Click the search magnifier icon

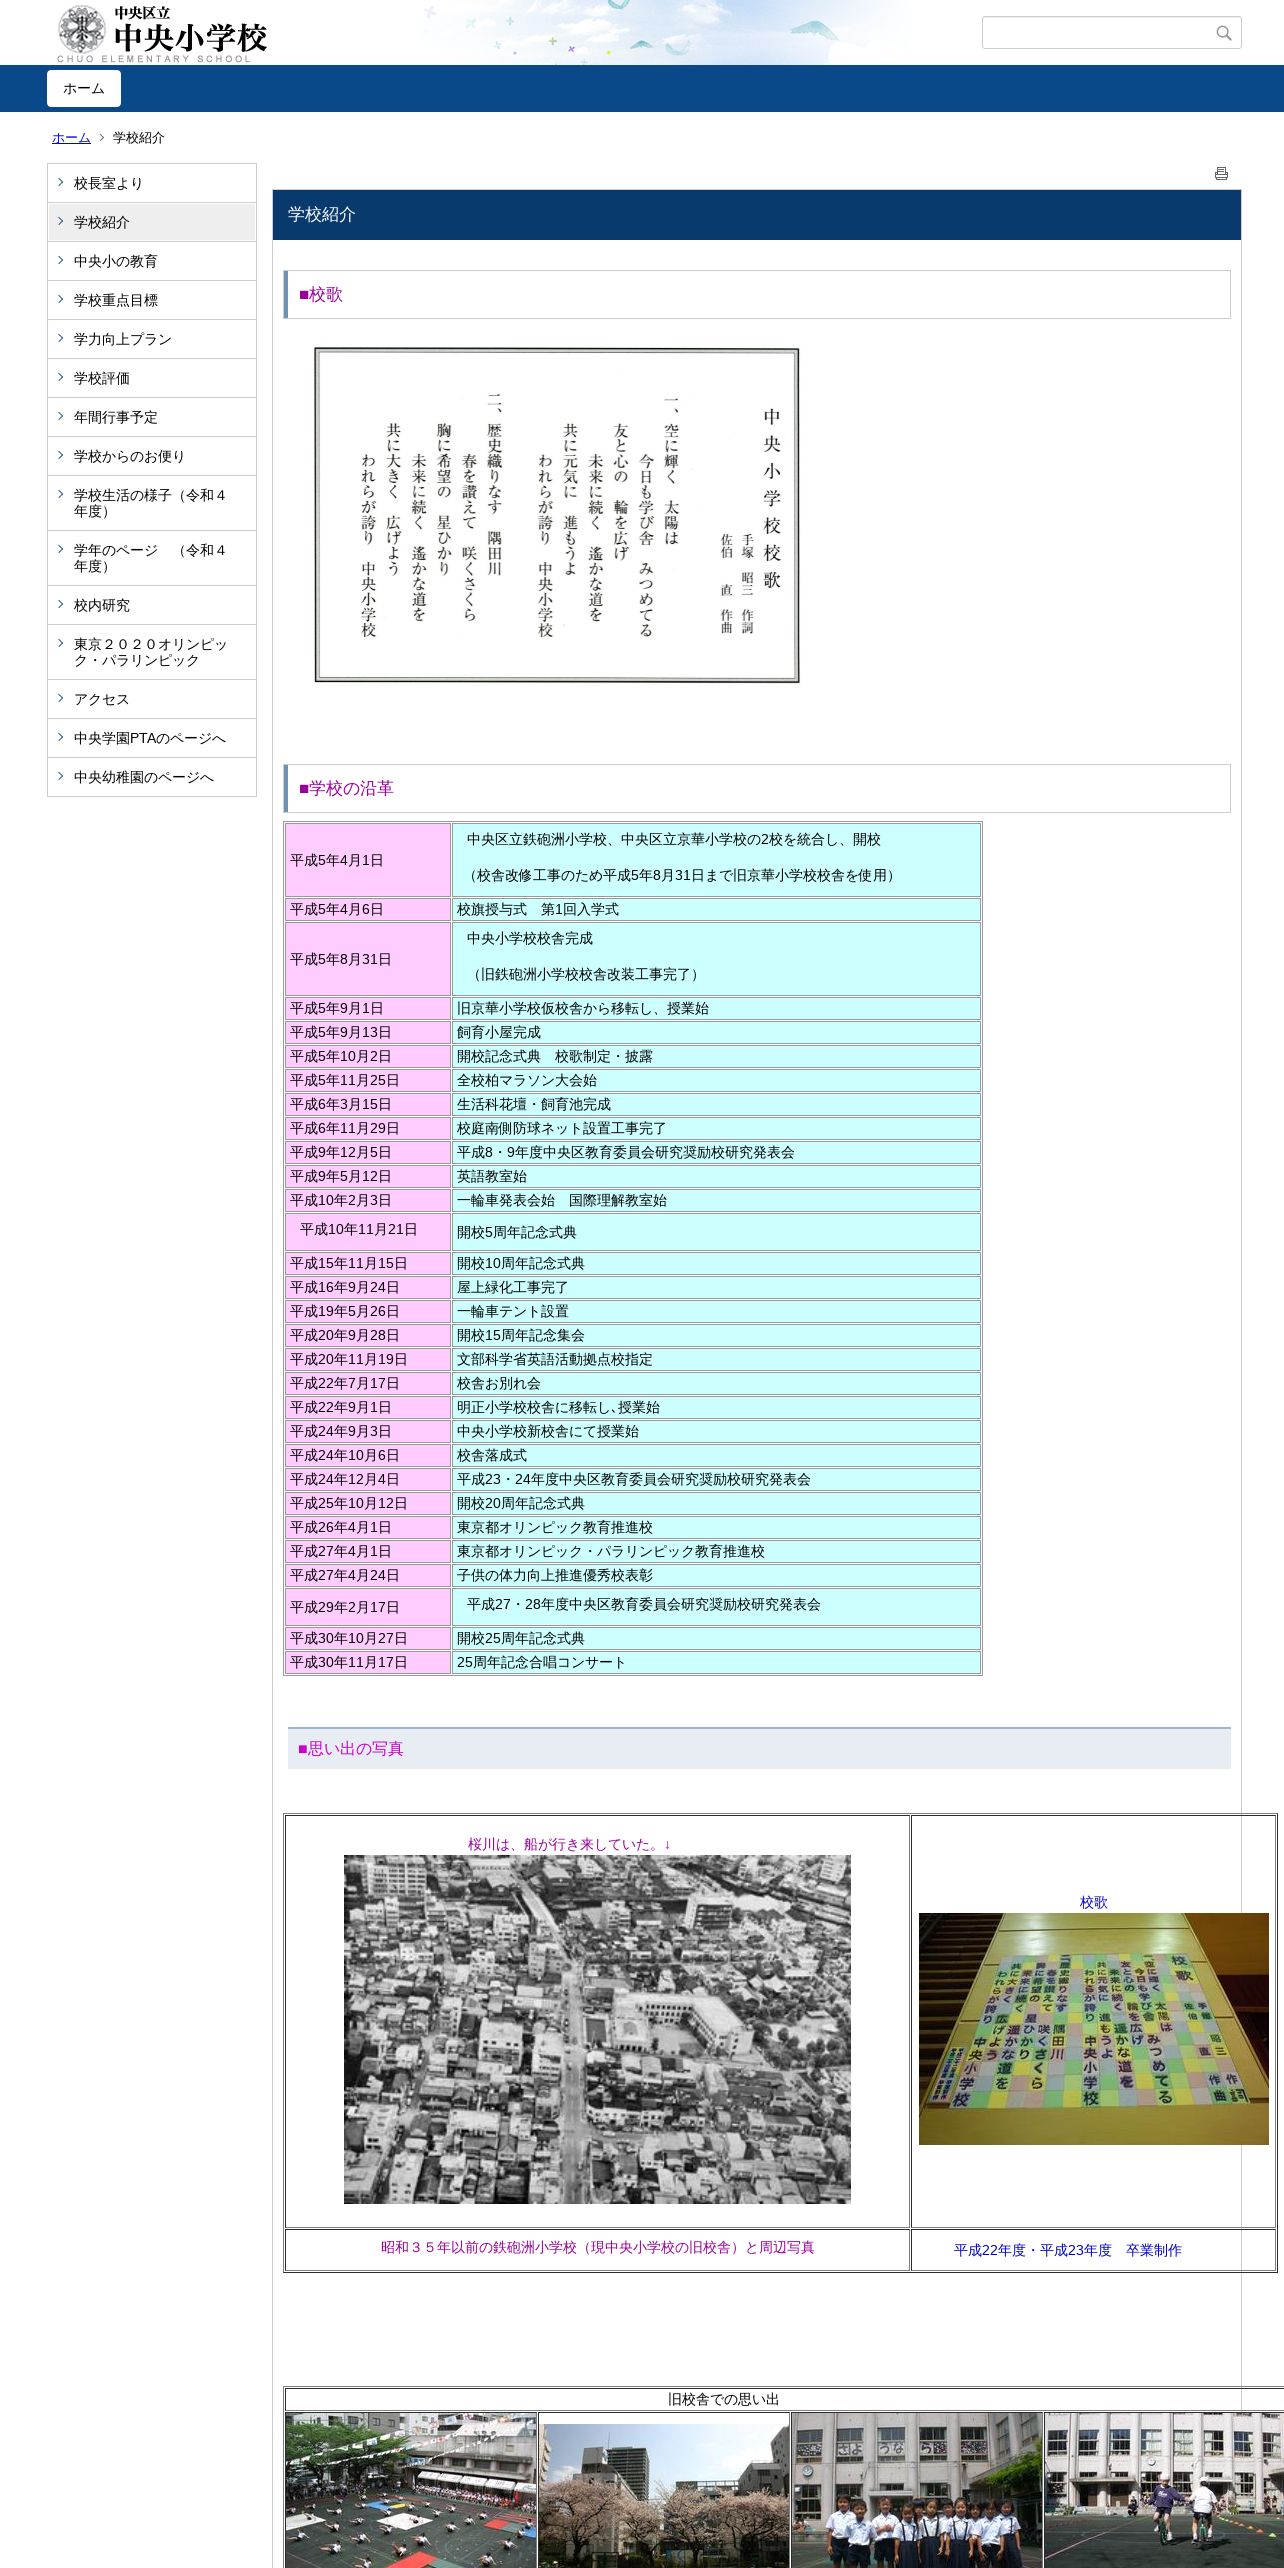pos(1223,33)
